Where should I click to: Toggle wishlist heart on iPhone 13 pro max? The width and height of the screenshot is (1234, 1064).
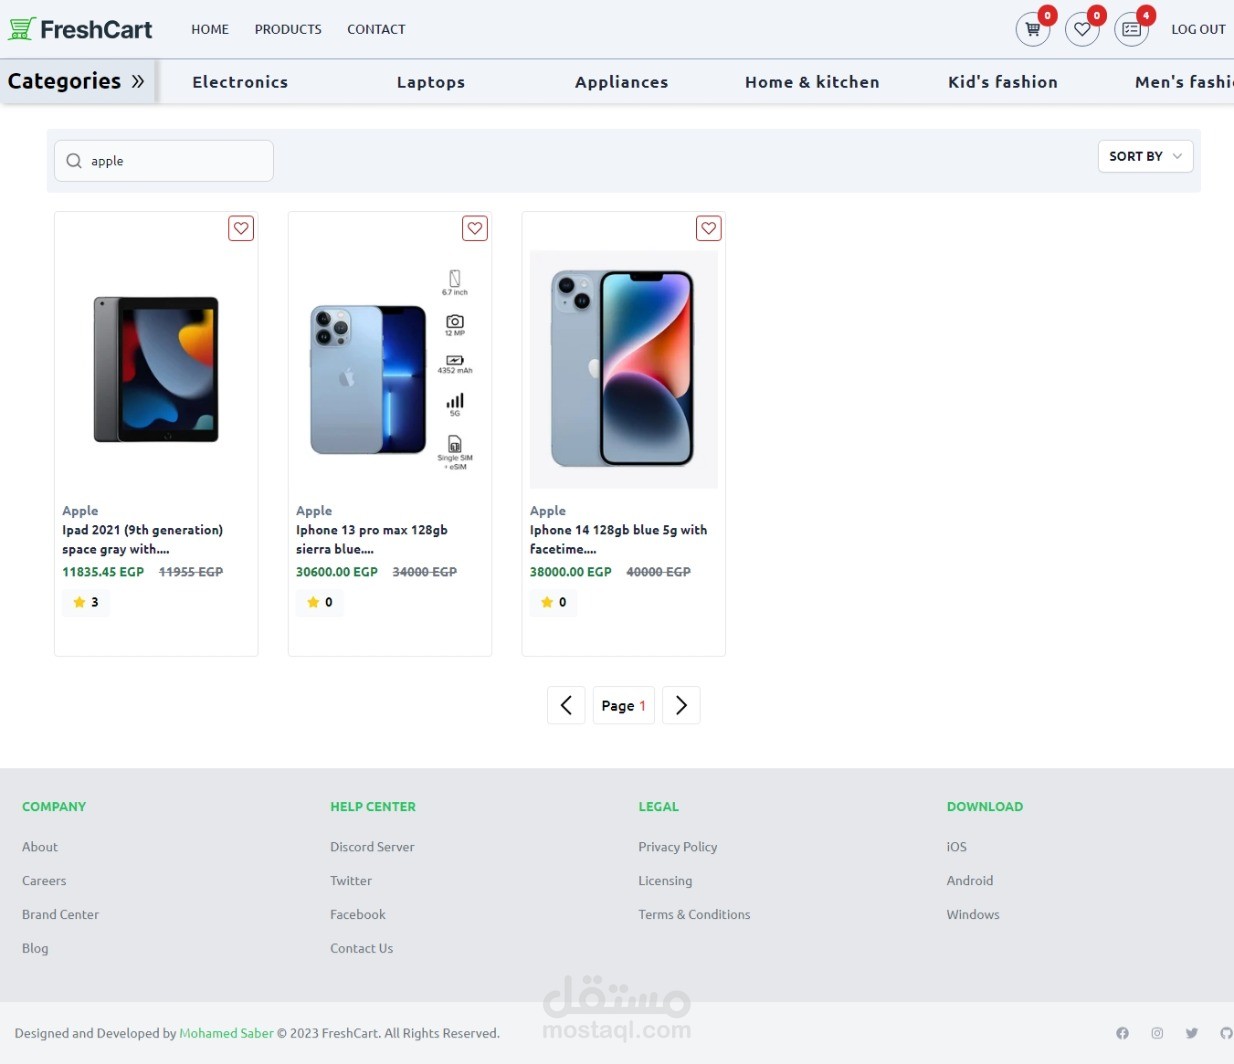tap(475, 228)
